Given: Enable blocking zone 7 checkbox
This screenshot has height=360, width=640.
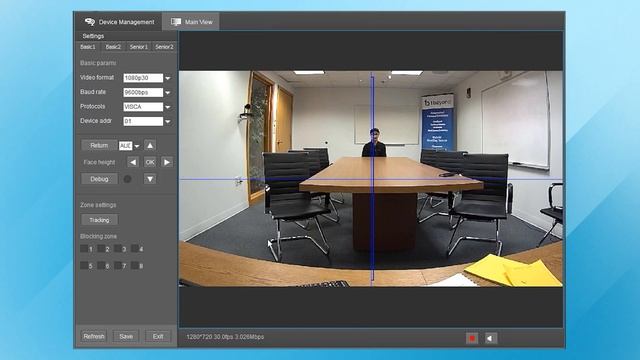Looking at the screenshot, I should click(x=118, y=265).
